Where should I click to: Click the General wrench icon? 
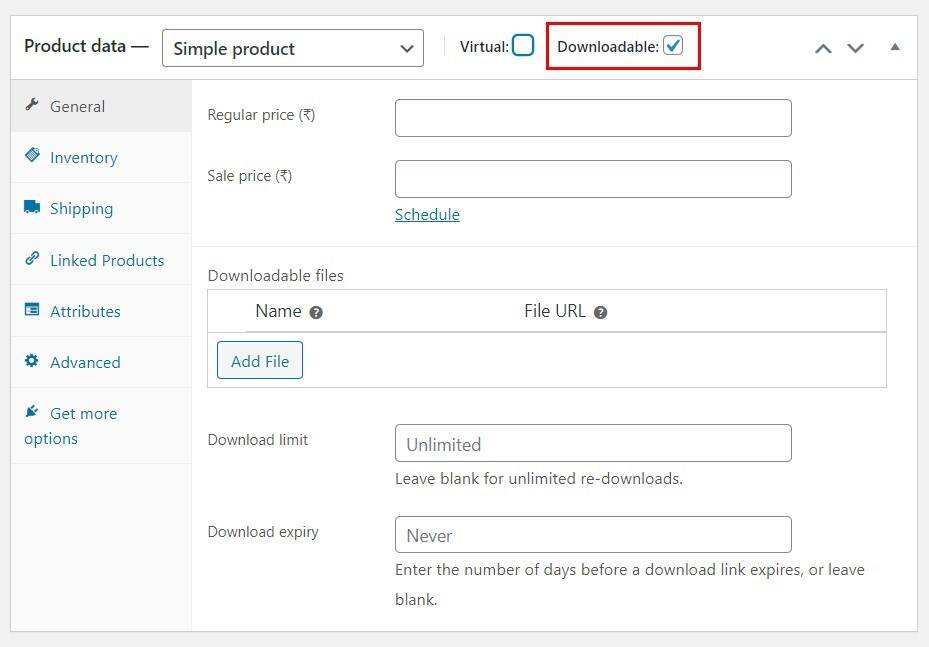32,105
